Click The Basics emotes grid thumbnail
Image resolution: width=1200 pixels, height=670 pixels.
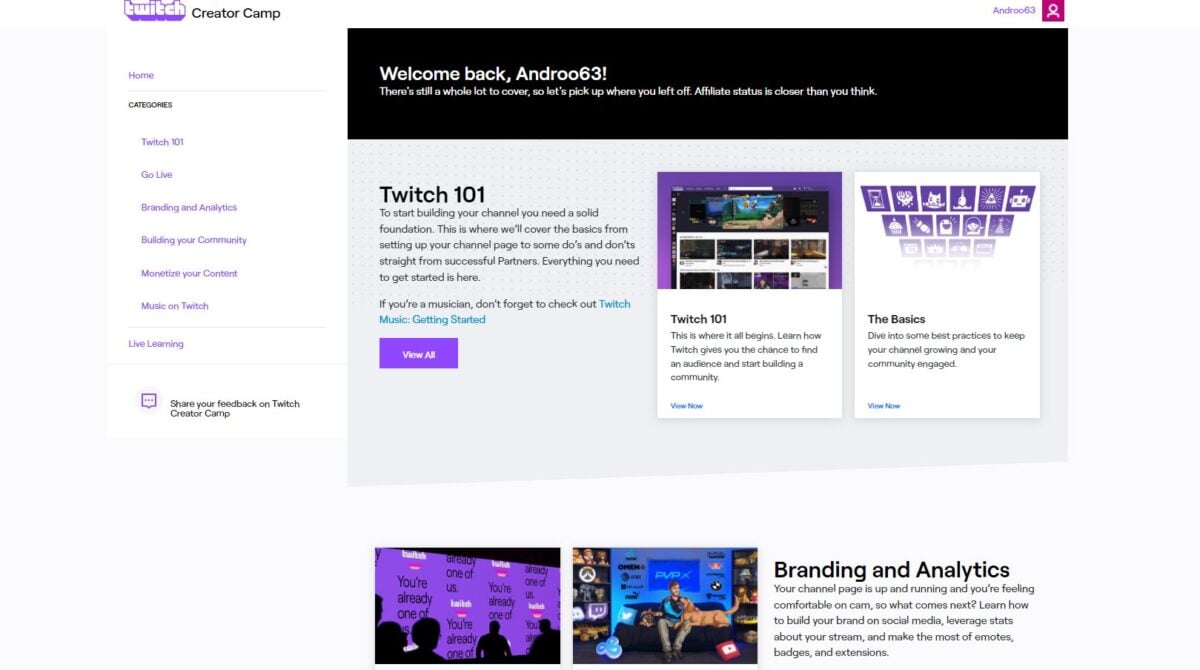(x=946, y=229)
